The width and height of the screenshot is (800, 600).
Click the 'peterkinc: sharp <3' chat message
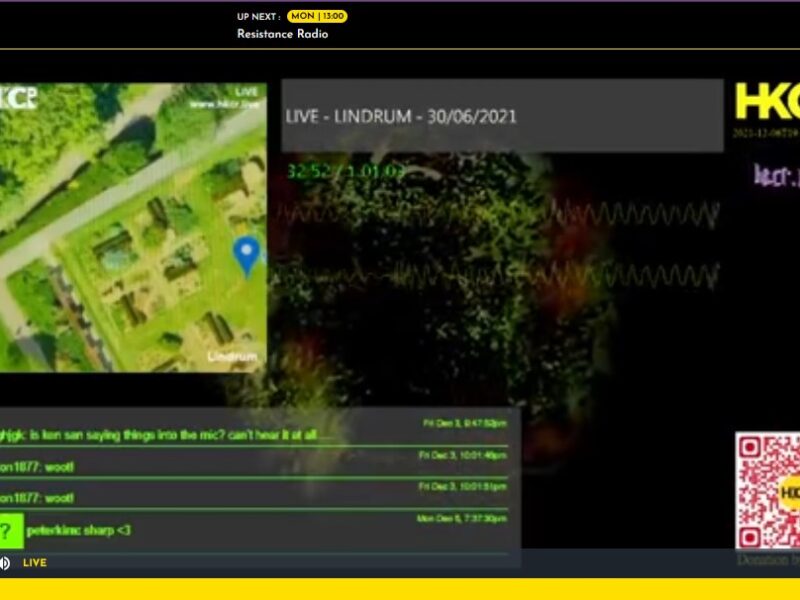click(x=79, y=531)
